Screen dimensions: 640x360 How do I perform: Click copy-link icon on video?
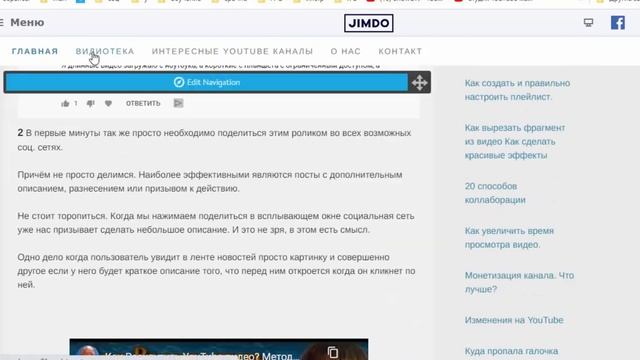[333, 352]
